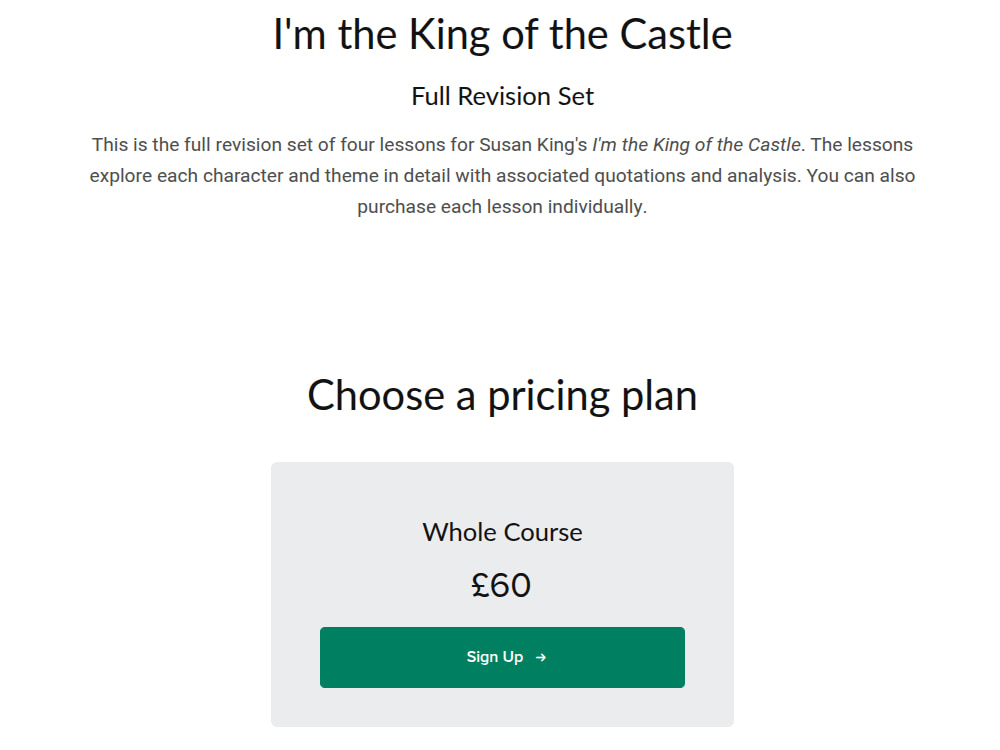
Task: Click the 'Full Revision Set' subtitle
Action: coord(503,96)
